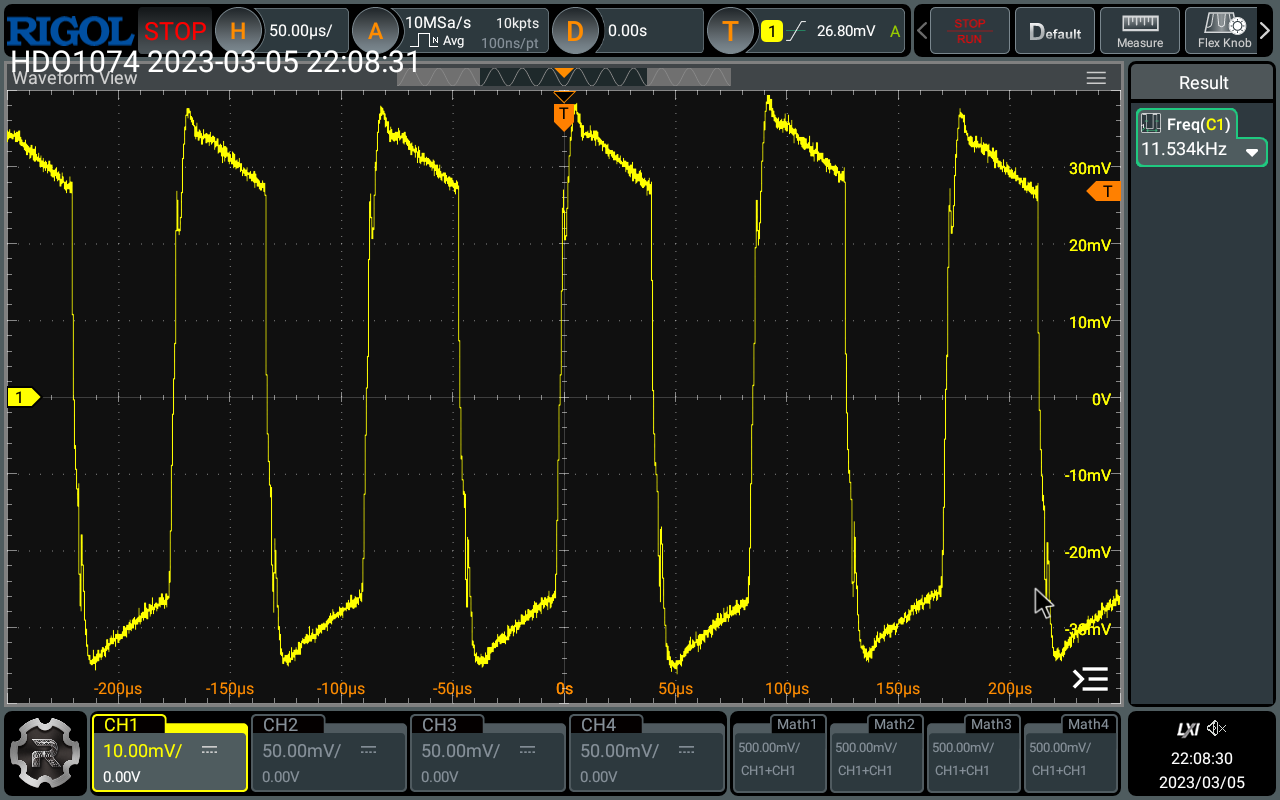Open the Result panel header

[1203, 83]
